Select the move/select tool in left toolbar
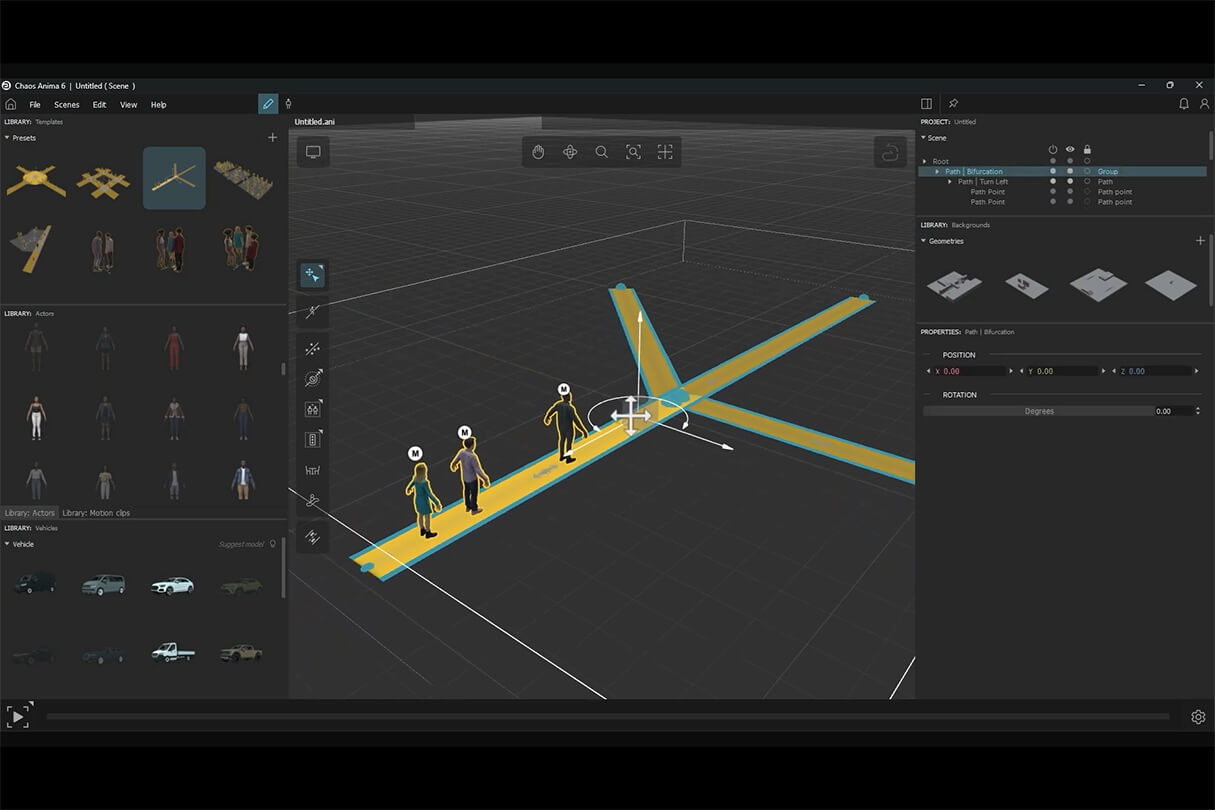The width and height of the screenshot is (1215, 810). coord(313,275)
